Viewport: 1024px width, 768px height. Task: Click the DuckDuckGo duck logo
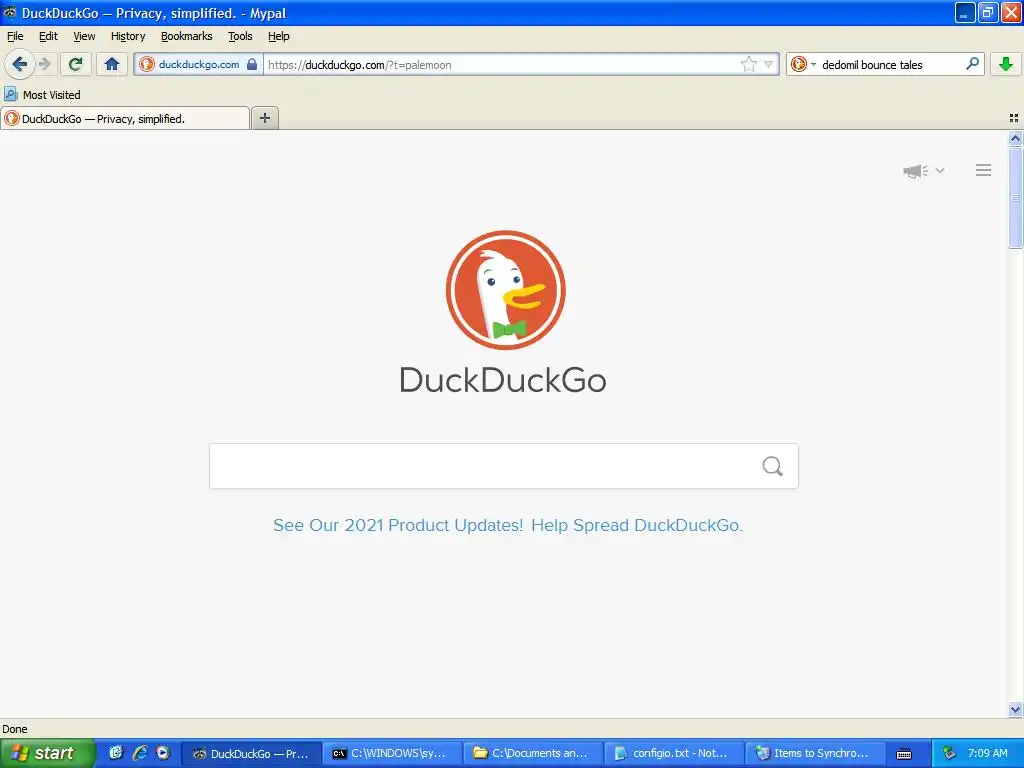click(505, 290)
